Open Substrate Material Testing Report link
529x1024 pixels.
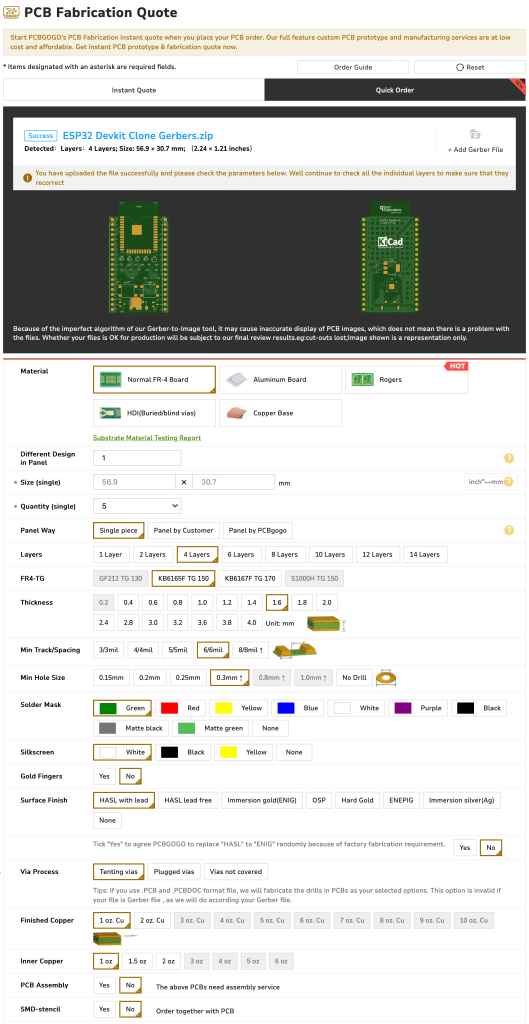[147, 438]
